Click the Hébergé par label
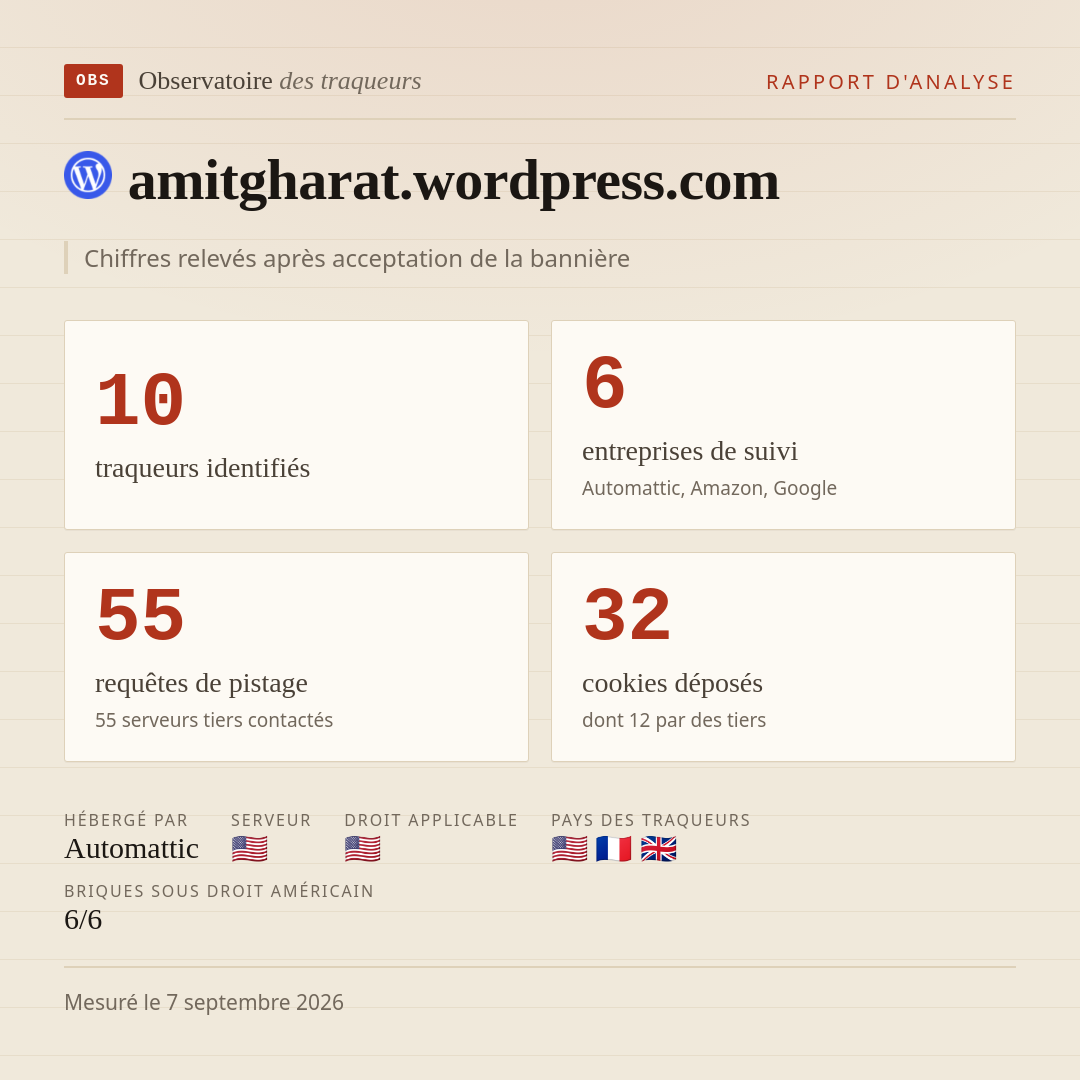 tap(126, 820)
